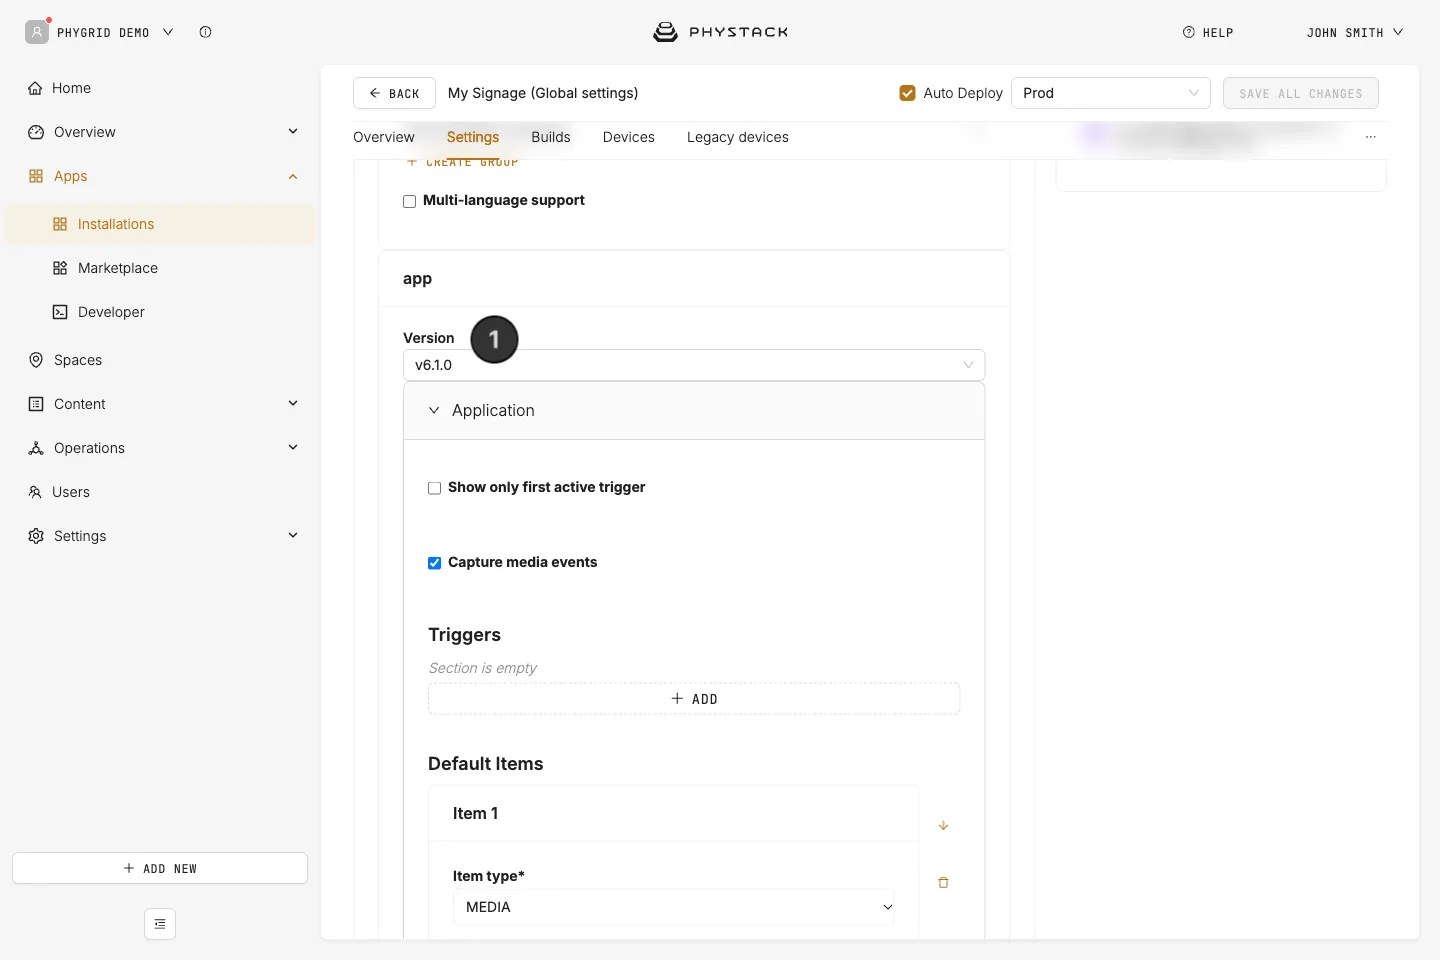Click the Phygrid Demo avatar icon

pos(37,32)
